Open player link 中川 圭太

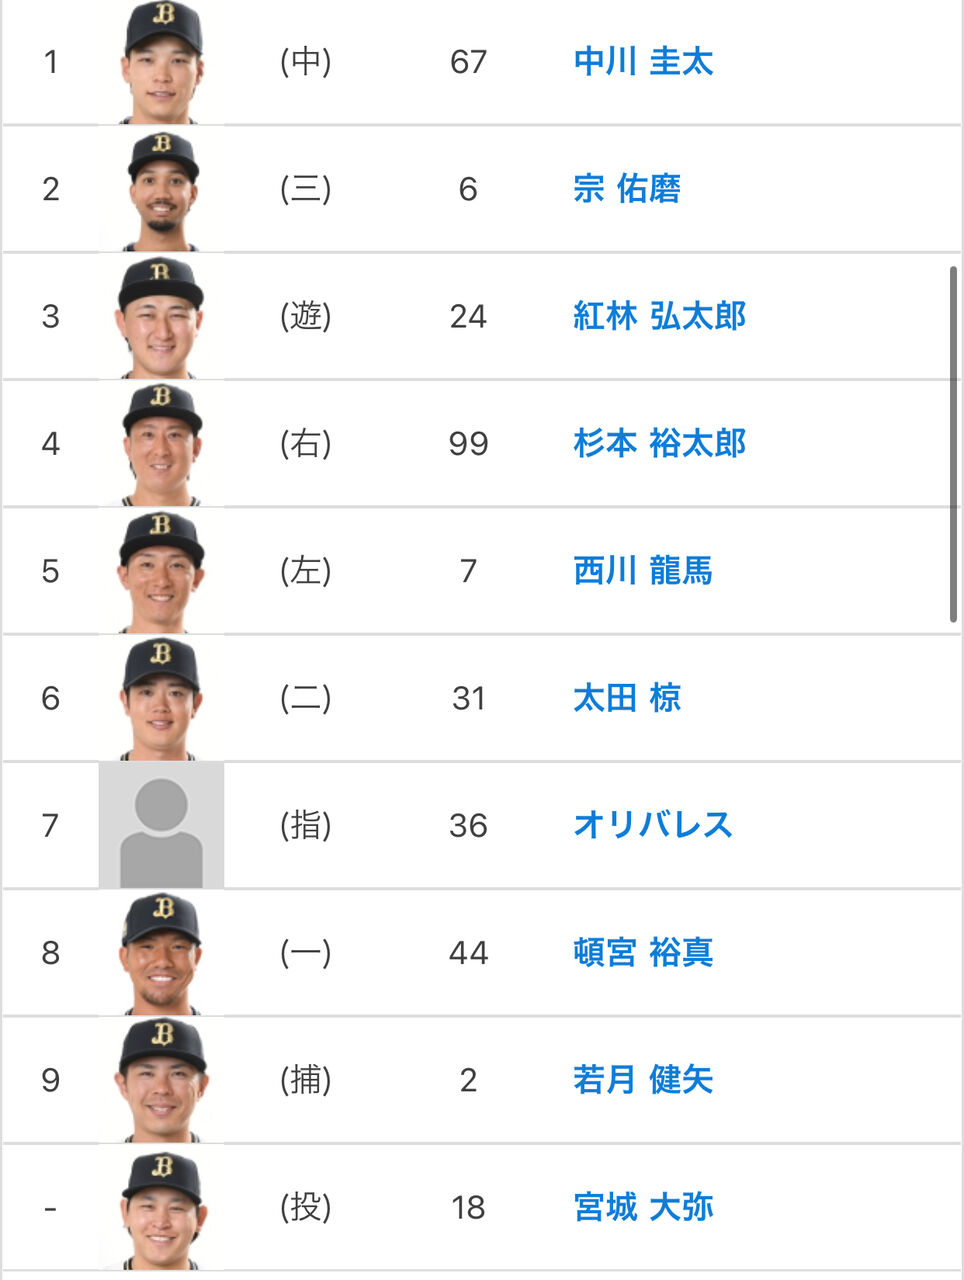click(x=643, y=62)
